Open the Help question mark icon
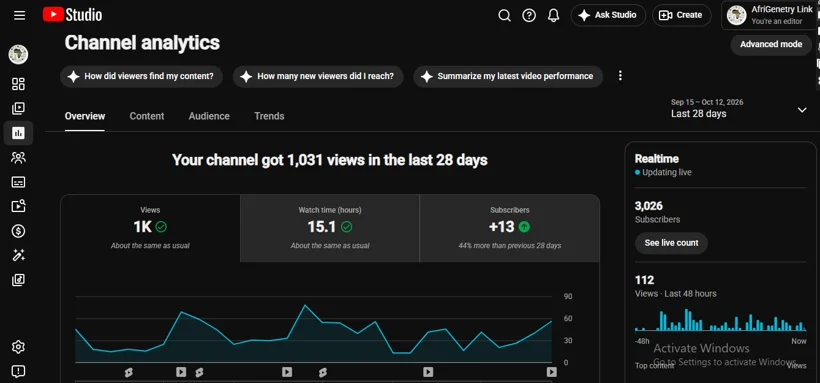 pyautogui.click(x=529, y=15)
